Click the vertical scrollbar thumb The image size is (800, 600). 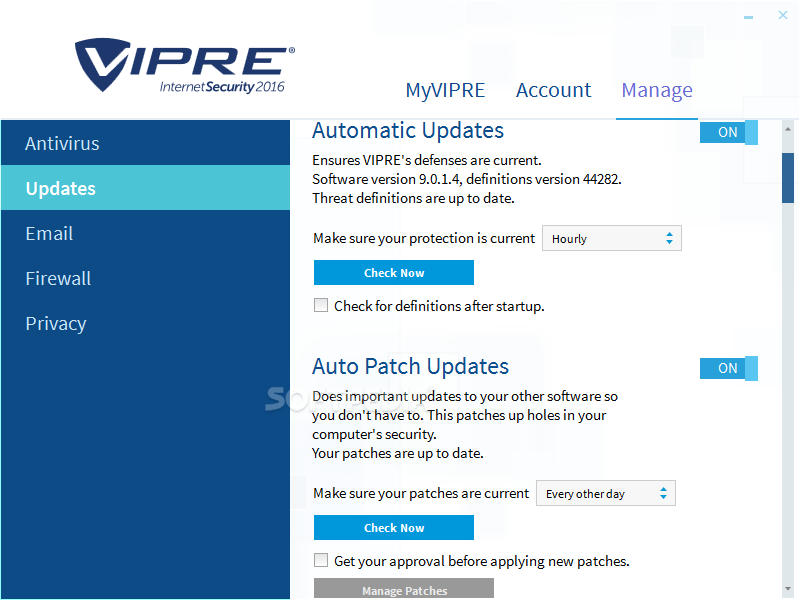coord(788,178)
